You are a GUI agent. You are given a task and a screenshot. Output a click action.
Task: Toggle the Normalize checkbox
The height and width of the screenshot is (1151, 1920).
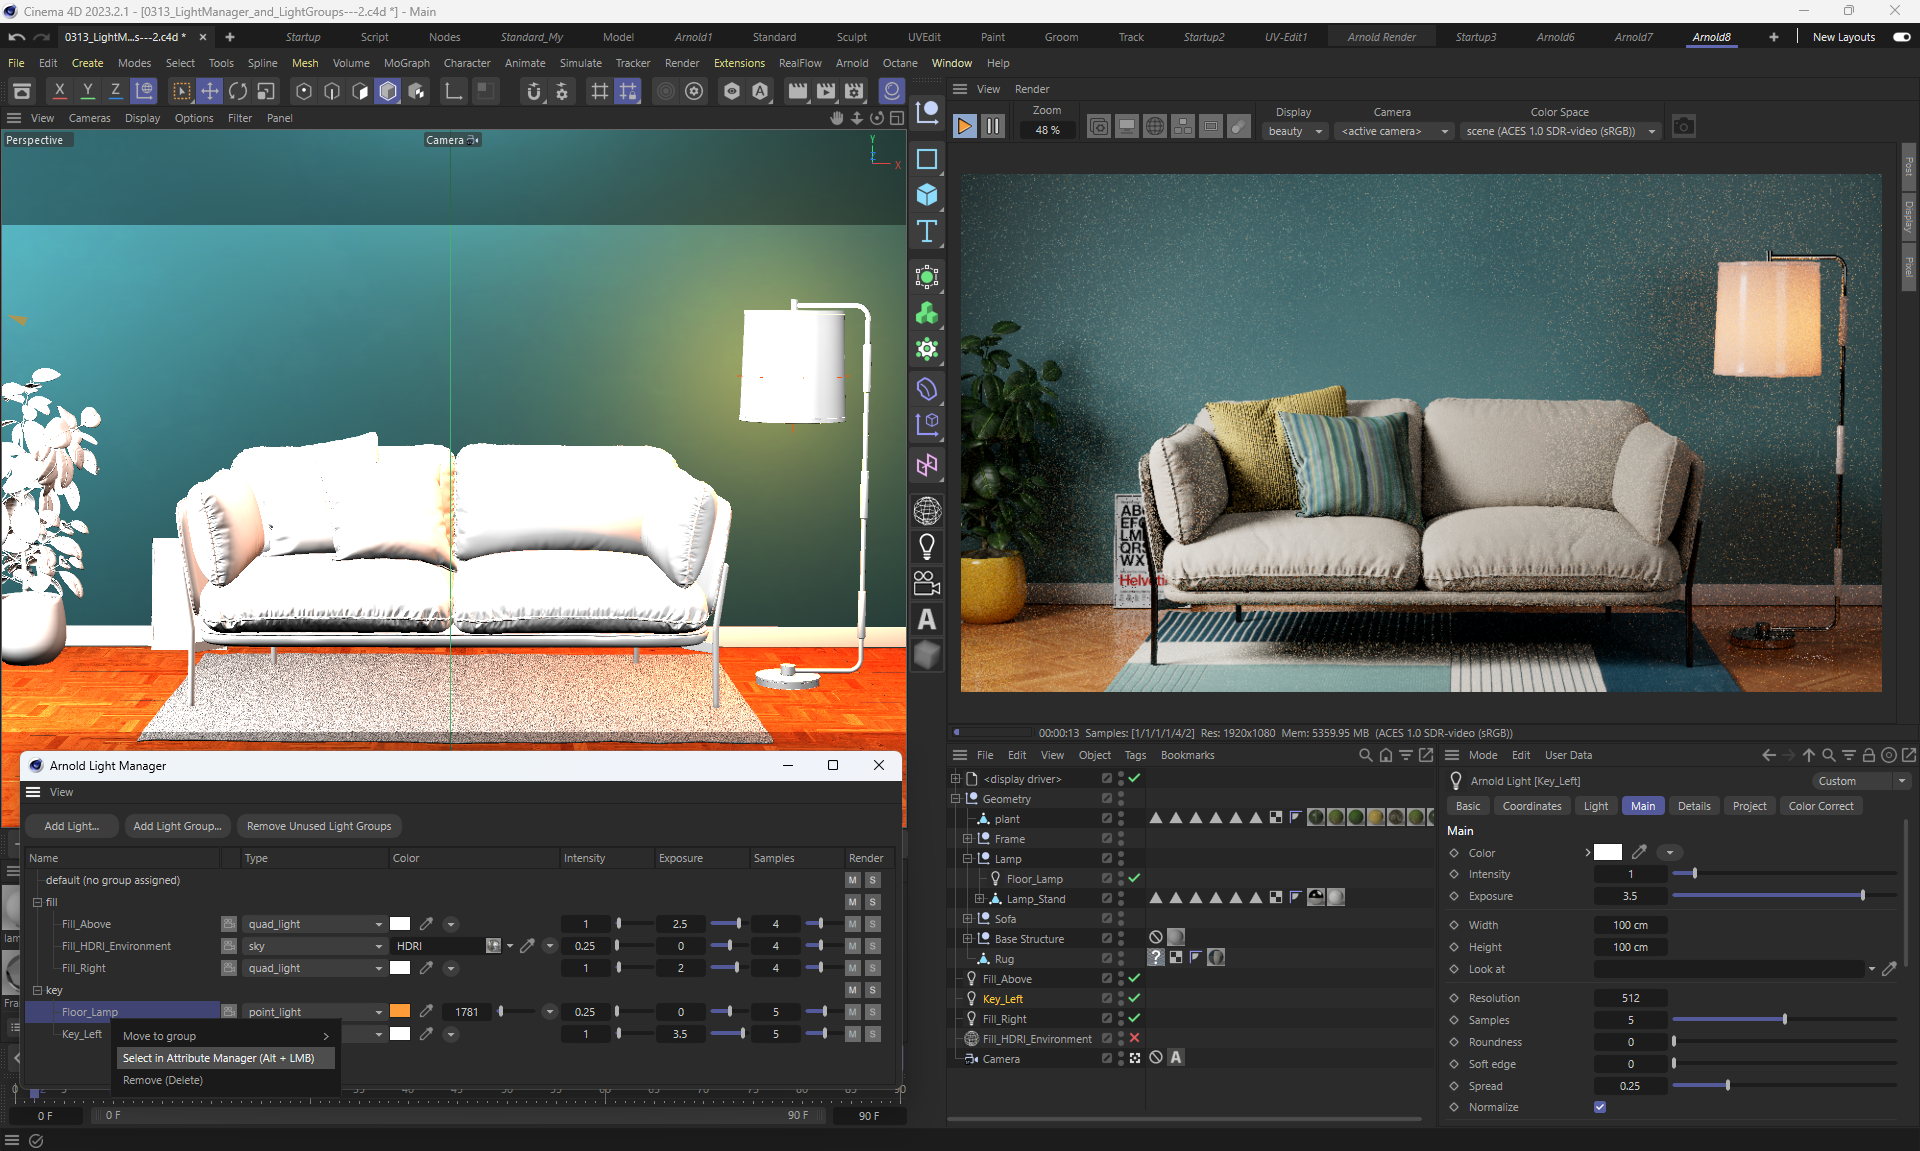point(1600,1107)
